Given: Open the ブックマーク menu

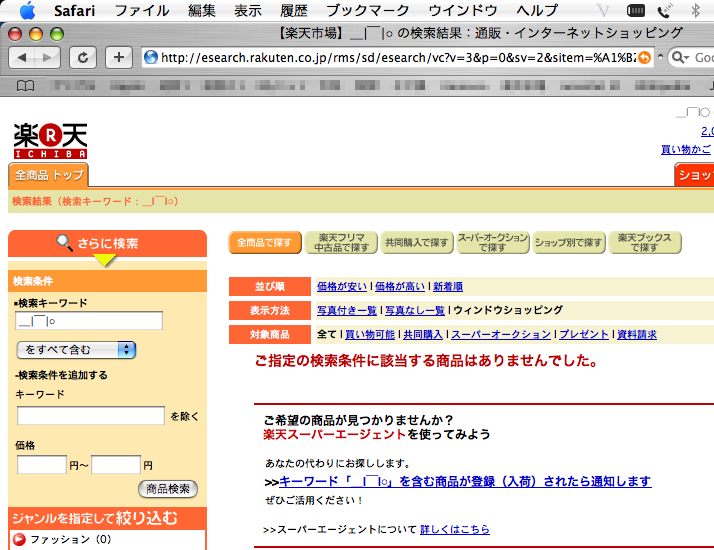Looking at the screenshot, I should [367, 10].
